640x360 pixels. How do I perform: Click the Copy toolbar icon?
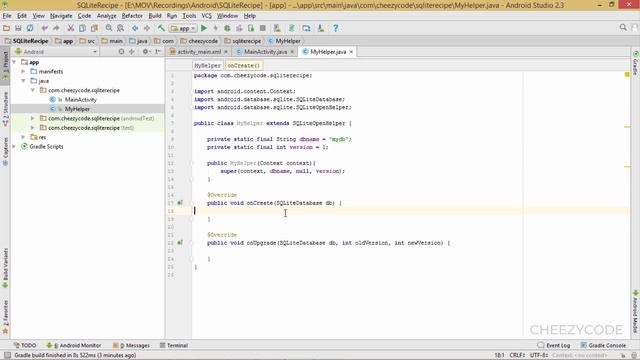(82, 28)
